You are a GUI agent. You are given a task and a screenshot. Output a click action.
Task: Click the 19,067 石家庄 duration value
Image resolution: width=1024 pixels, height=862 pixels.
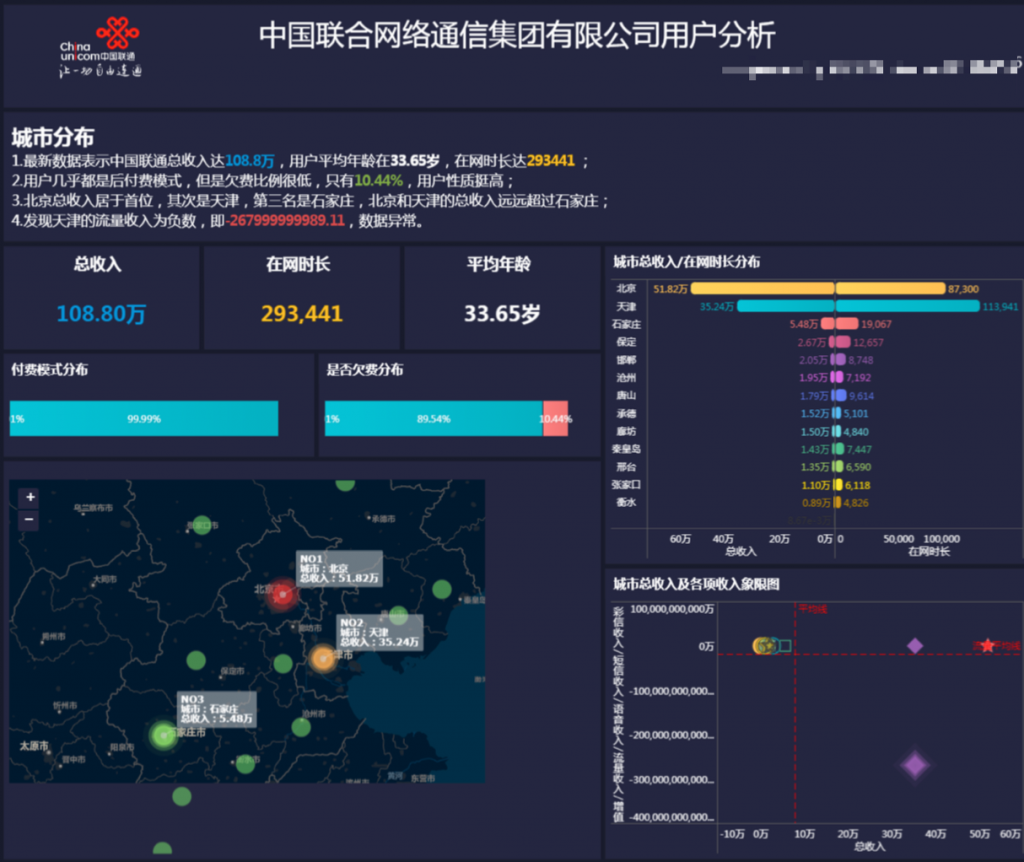(876, 325)
